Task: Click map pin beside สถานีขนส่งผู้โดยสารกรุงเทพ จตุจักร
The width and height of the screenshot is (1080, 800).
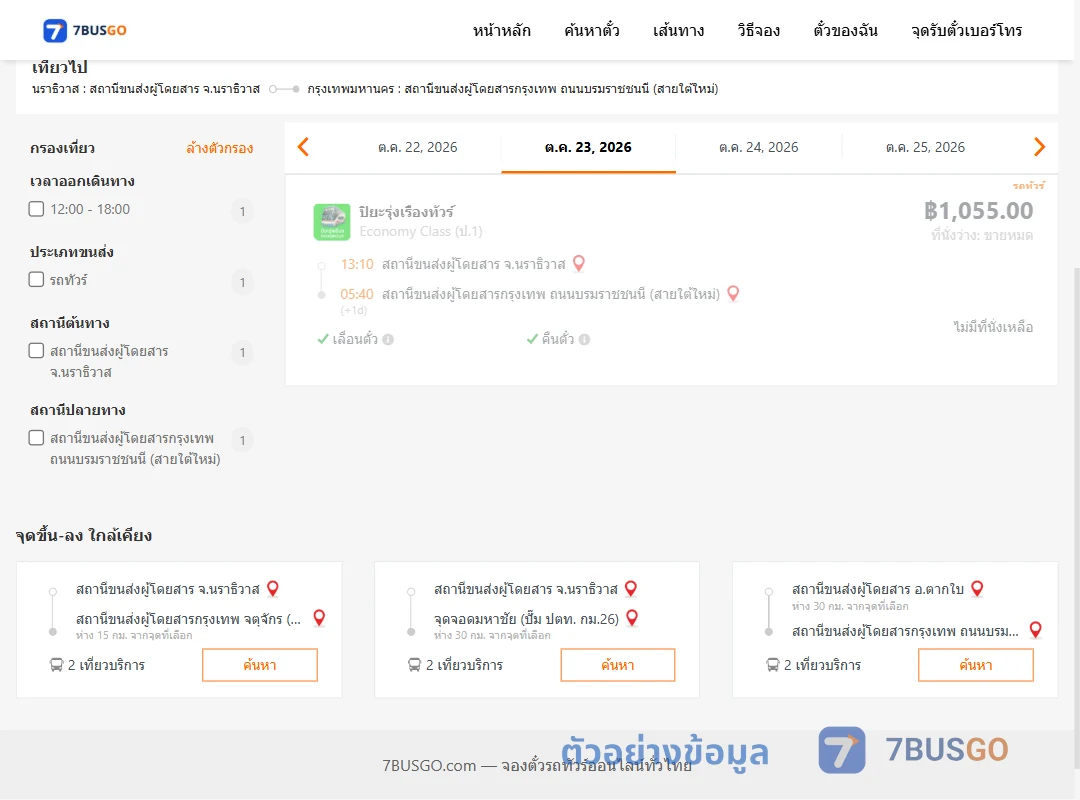Action: pyautogui.click(x=319, y=618)
